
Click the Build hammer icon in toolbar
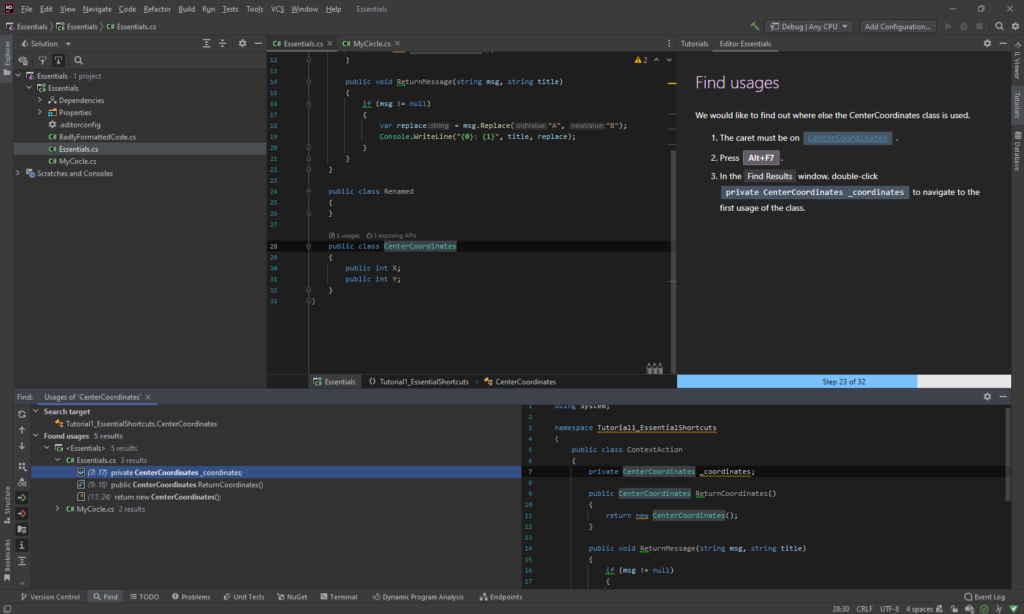(755, 26)
